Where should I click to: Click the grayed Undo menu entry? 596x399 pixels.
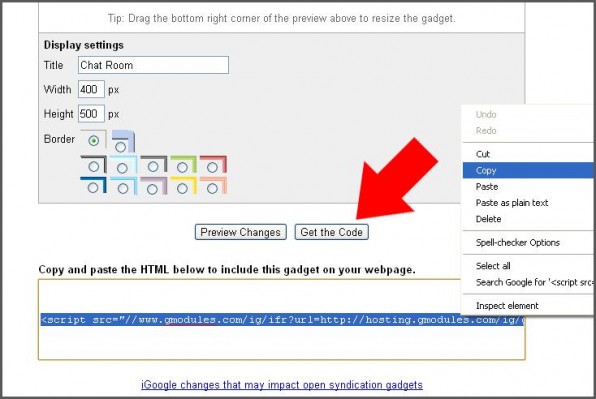point(528,114)
